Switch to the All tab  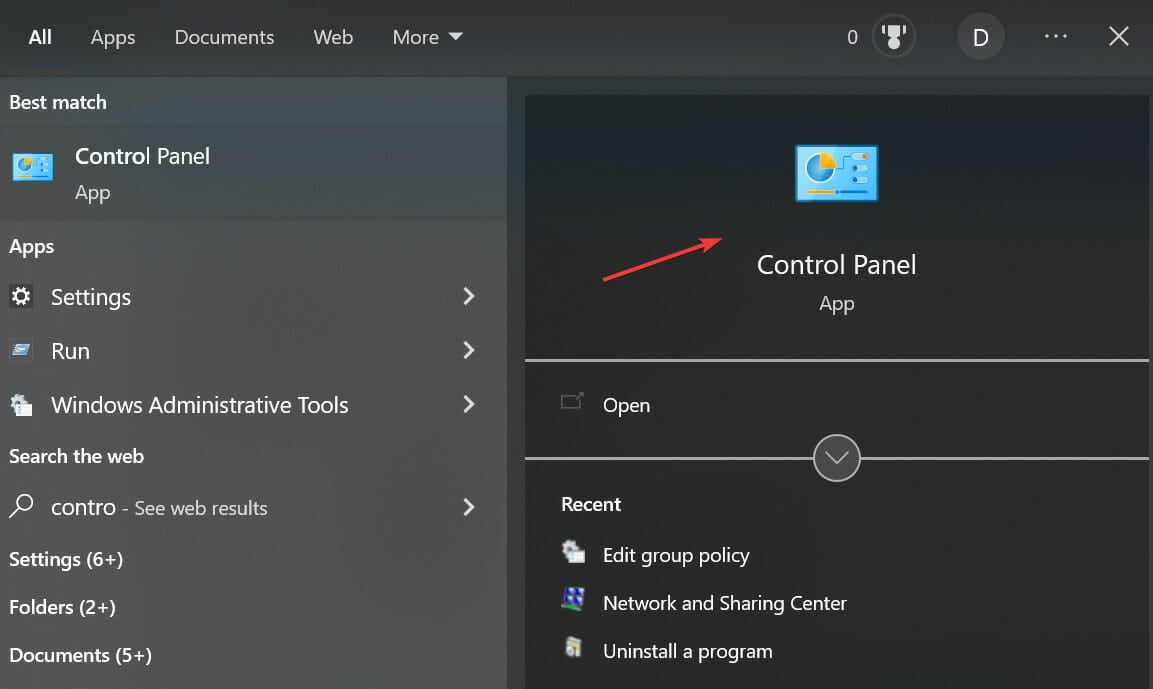(x=40, y=37)
